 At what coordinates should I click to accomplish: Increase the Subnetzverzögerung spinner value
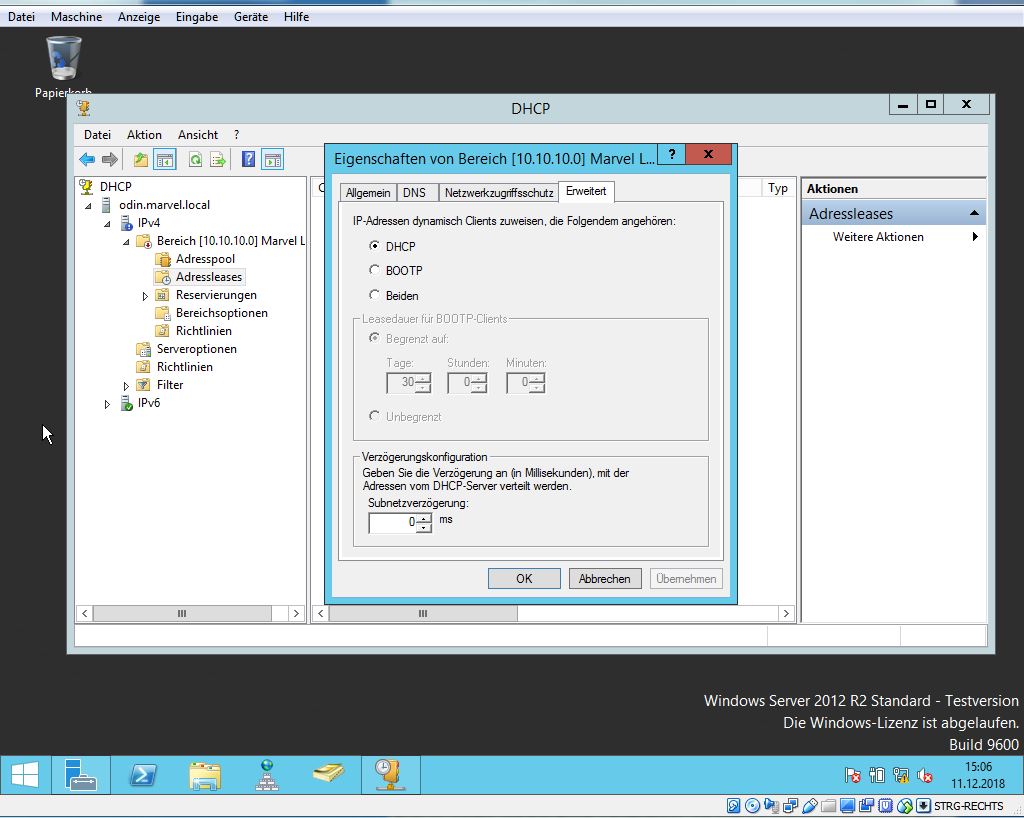pos(424,518)
